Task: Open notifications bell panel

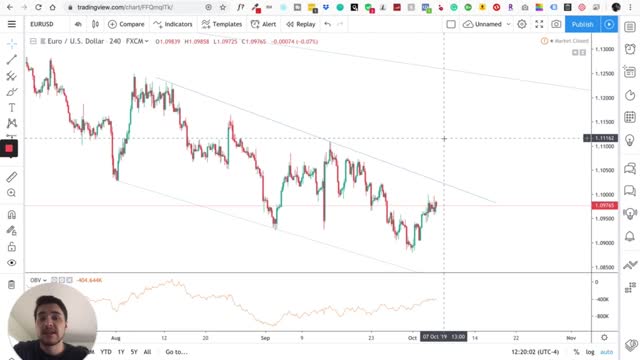Action: click(x=630, y=236)
